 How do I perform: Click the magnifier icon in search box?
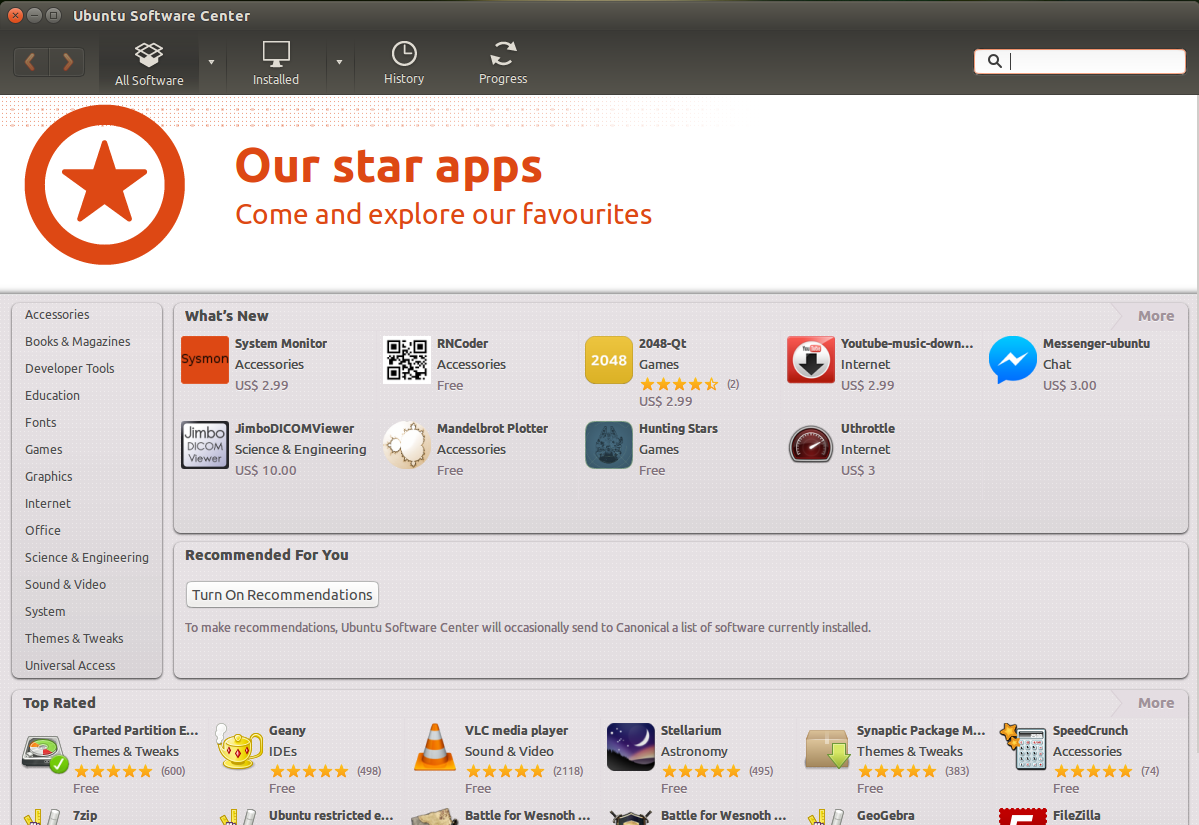(x=994, y=61)
